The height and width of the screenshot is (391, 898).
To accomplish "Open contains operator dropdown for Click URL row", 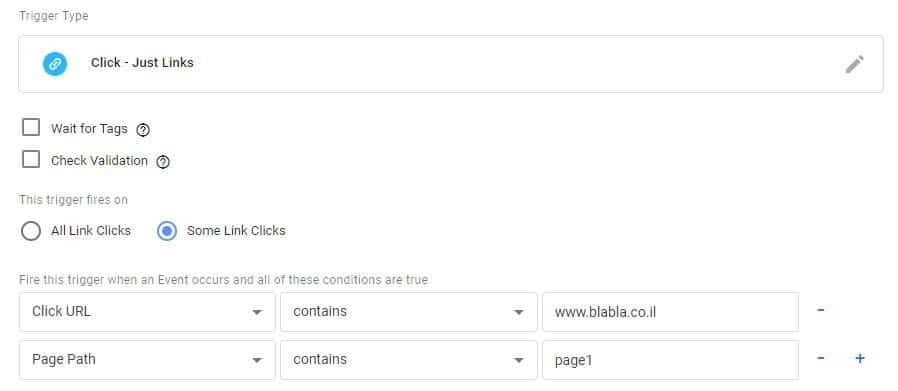I will point(409,312).
